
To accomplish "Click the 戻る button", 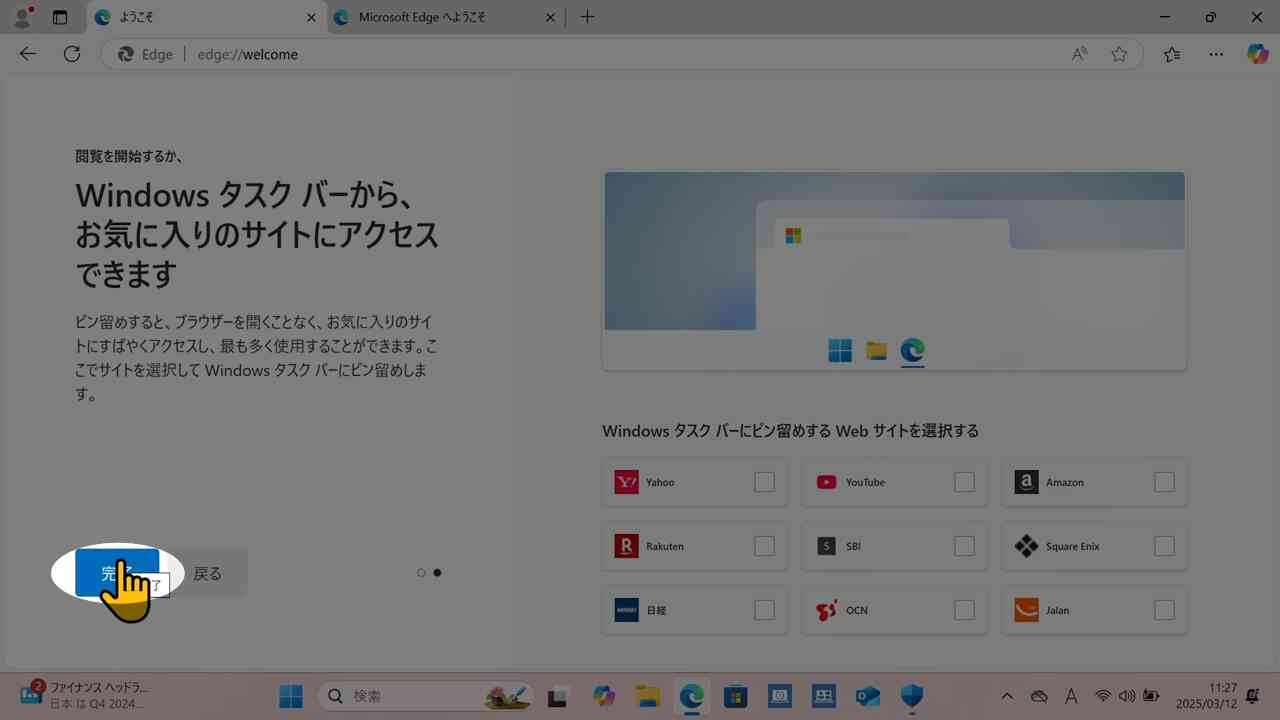I will [207, 574].
